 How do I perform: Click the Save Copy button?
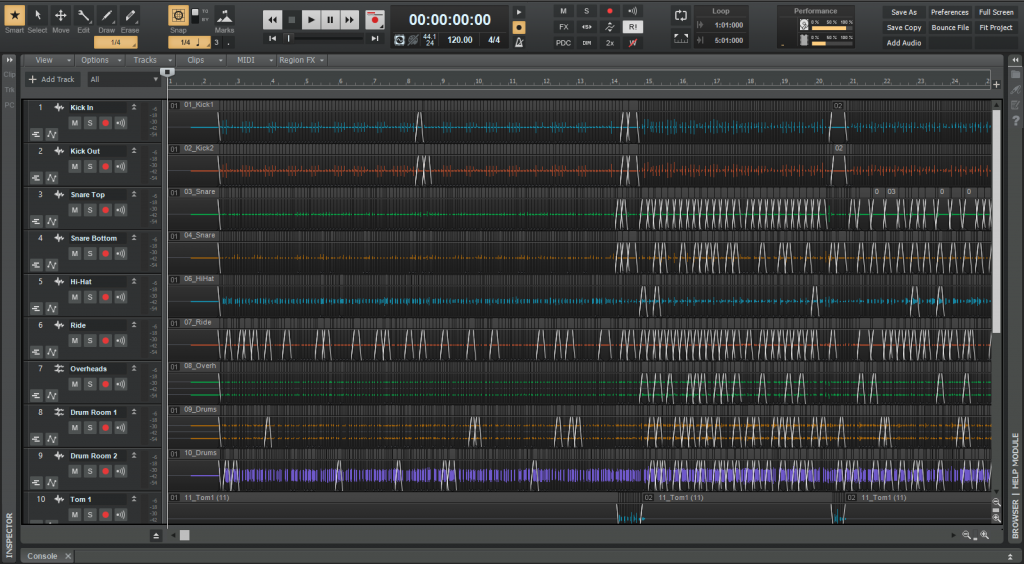point(904,27)
